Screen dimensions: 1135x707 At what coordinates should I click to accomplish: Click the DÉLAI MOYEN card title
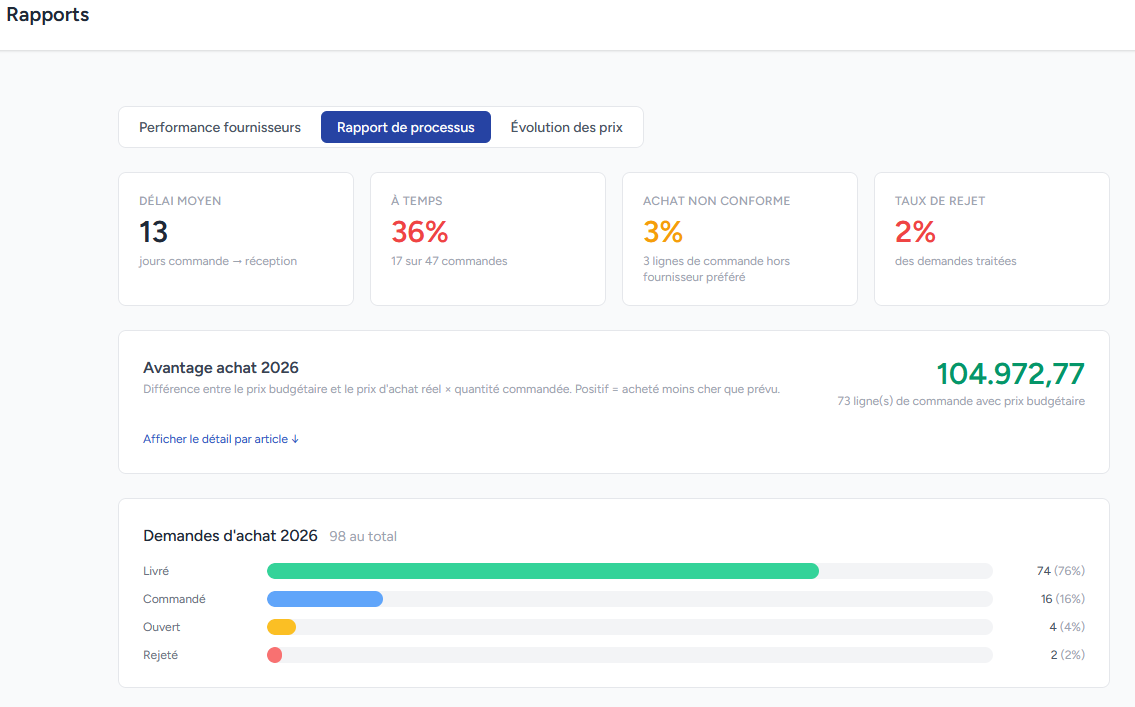pyautogui.click(x=180, y=201)
